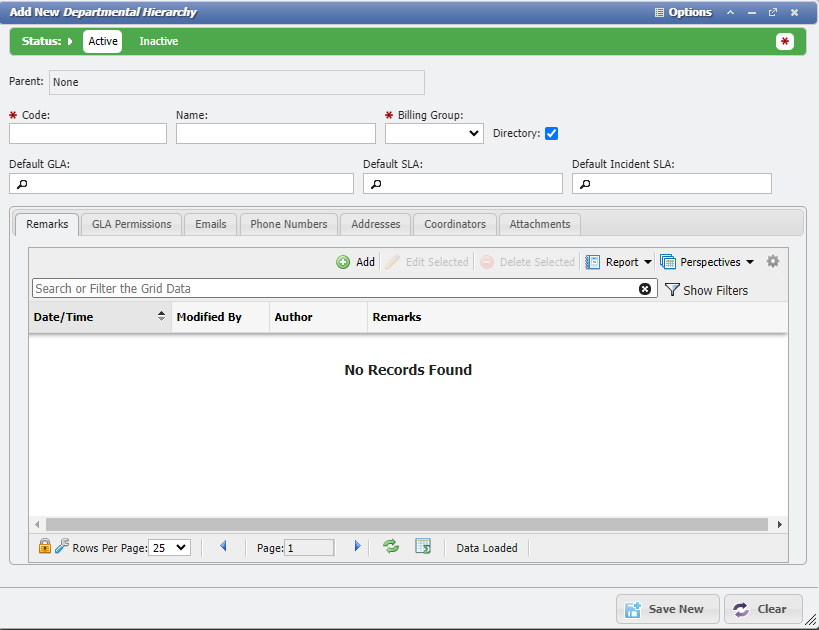The width and height of the screenshot is (819, 630).
Task: Go to the previous page arrow
Action: 223,547
